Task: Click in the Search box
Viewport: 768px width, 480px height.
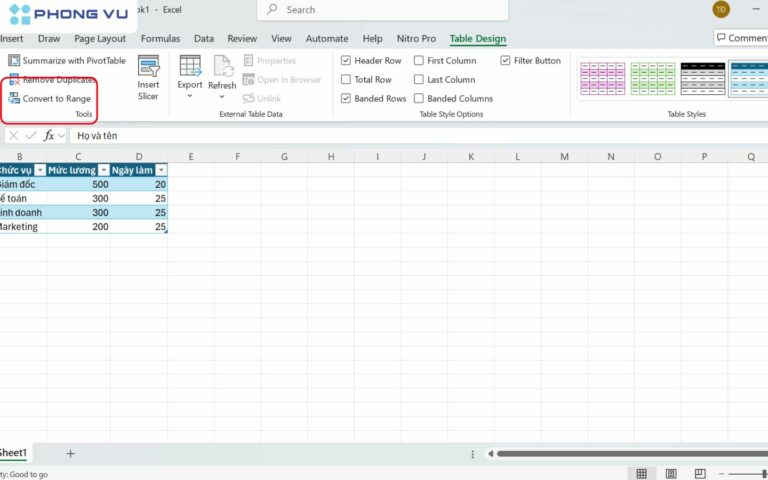Action: point(383,10)
